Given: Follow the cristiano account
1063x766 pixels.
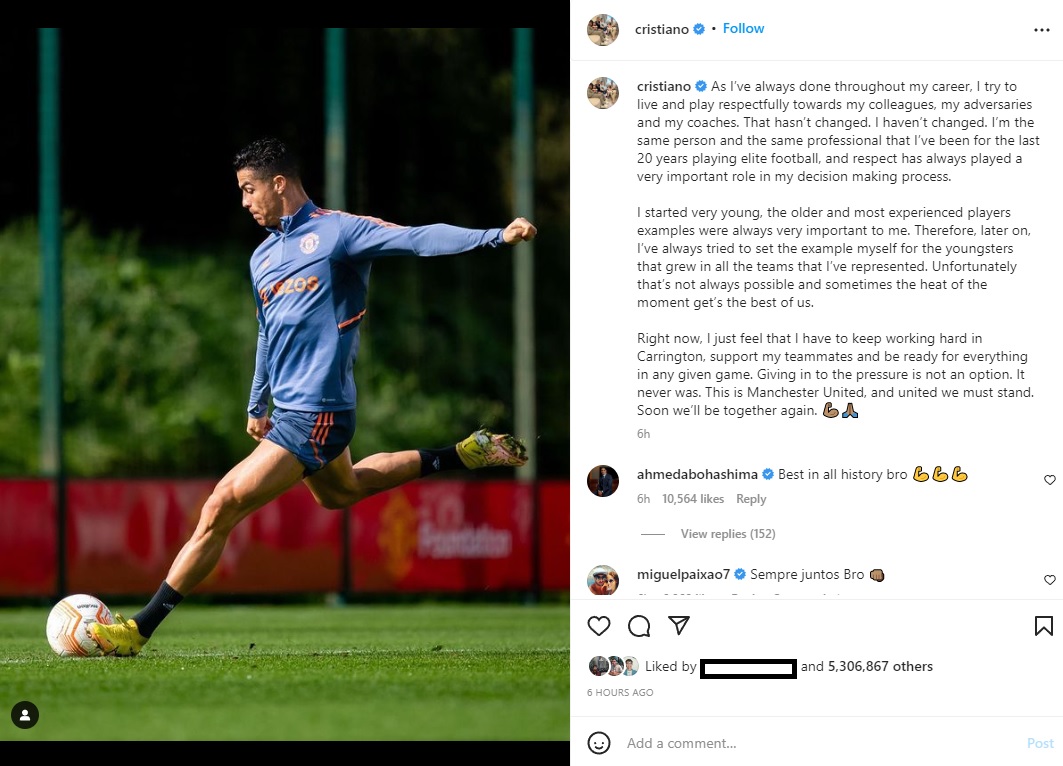Looking at the screenshot, I should pos(743,29).
